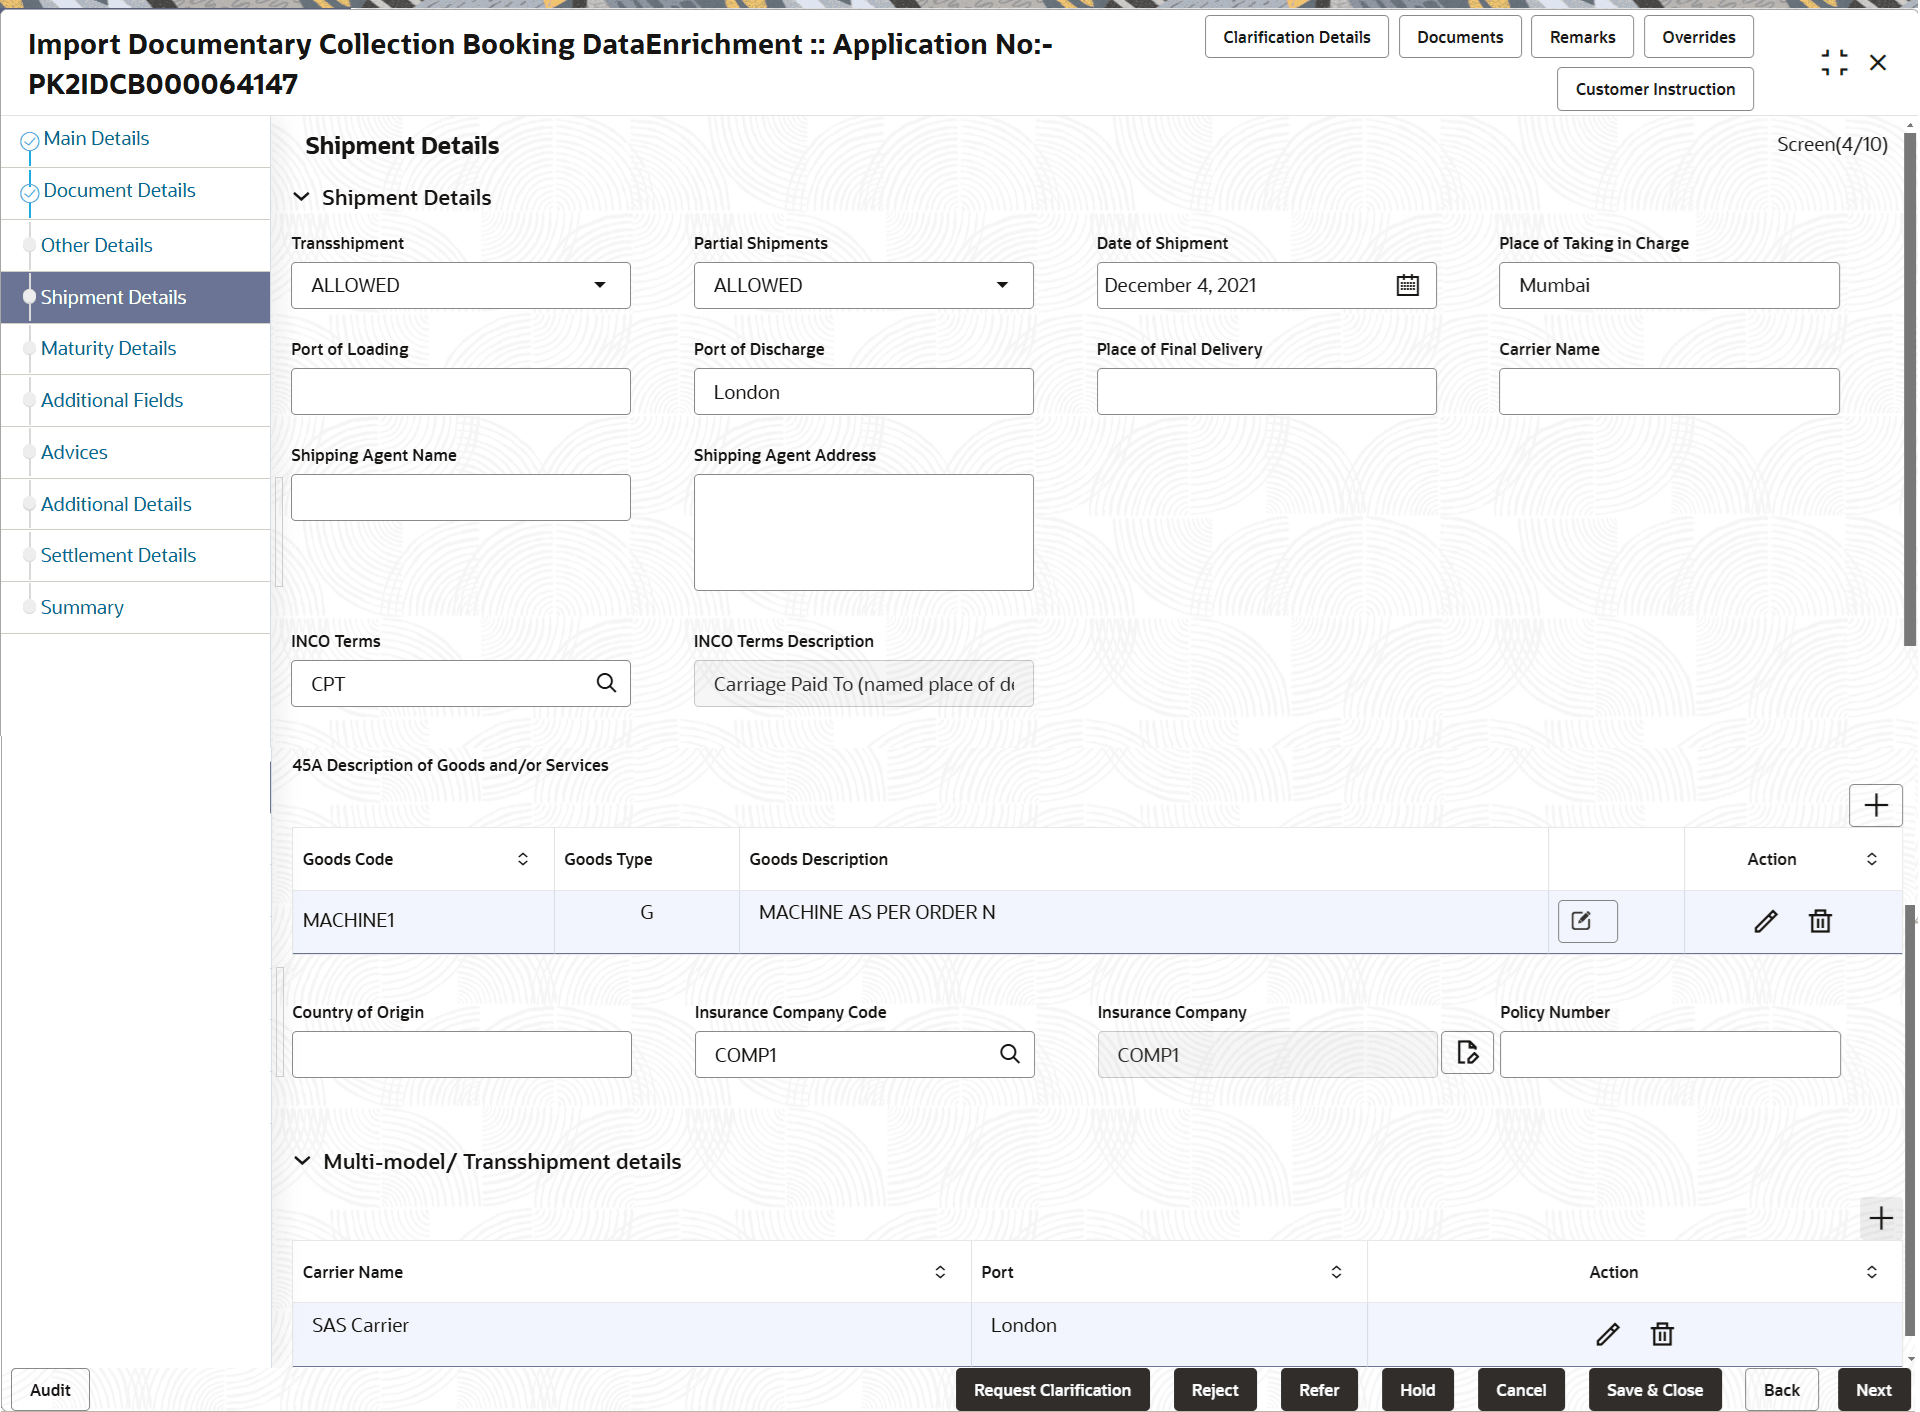Image resolution: width=1920 pixels, height=1412 pixels.
Task: Add a multi-model transshipment row
Action: click(x=1880, y=1218)
